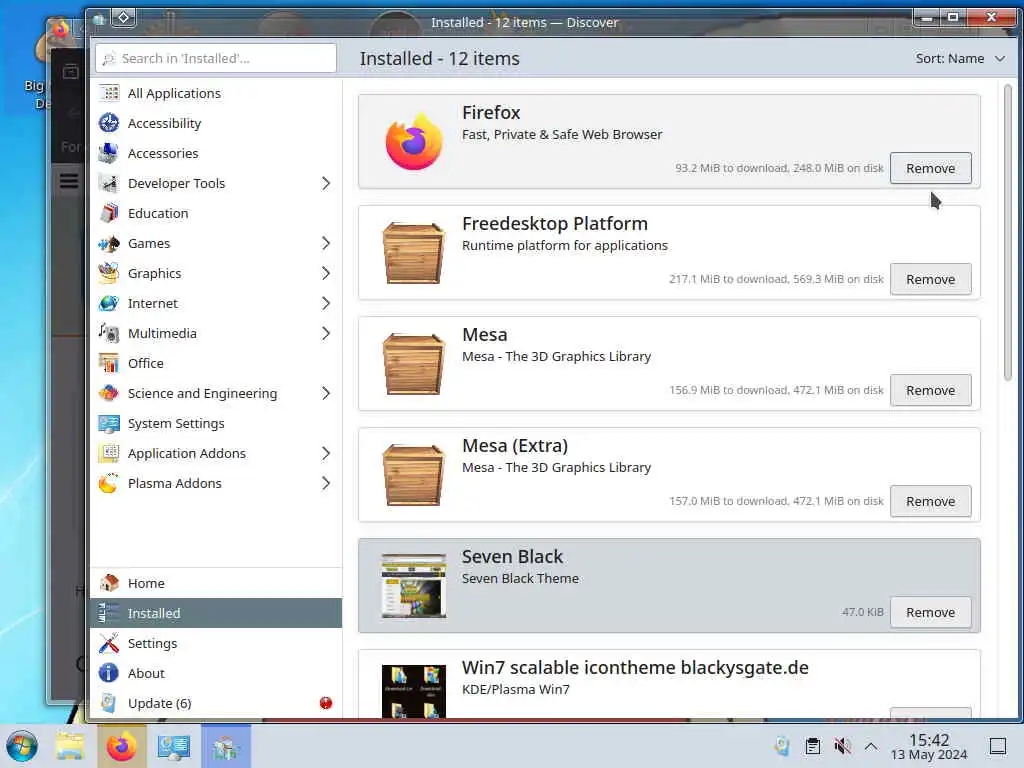Viewport: 1024px width, 768px height.
Task: Click the Science and Engineering icon
Action: click(109, 394)
